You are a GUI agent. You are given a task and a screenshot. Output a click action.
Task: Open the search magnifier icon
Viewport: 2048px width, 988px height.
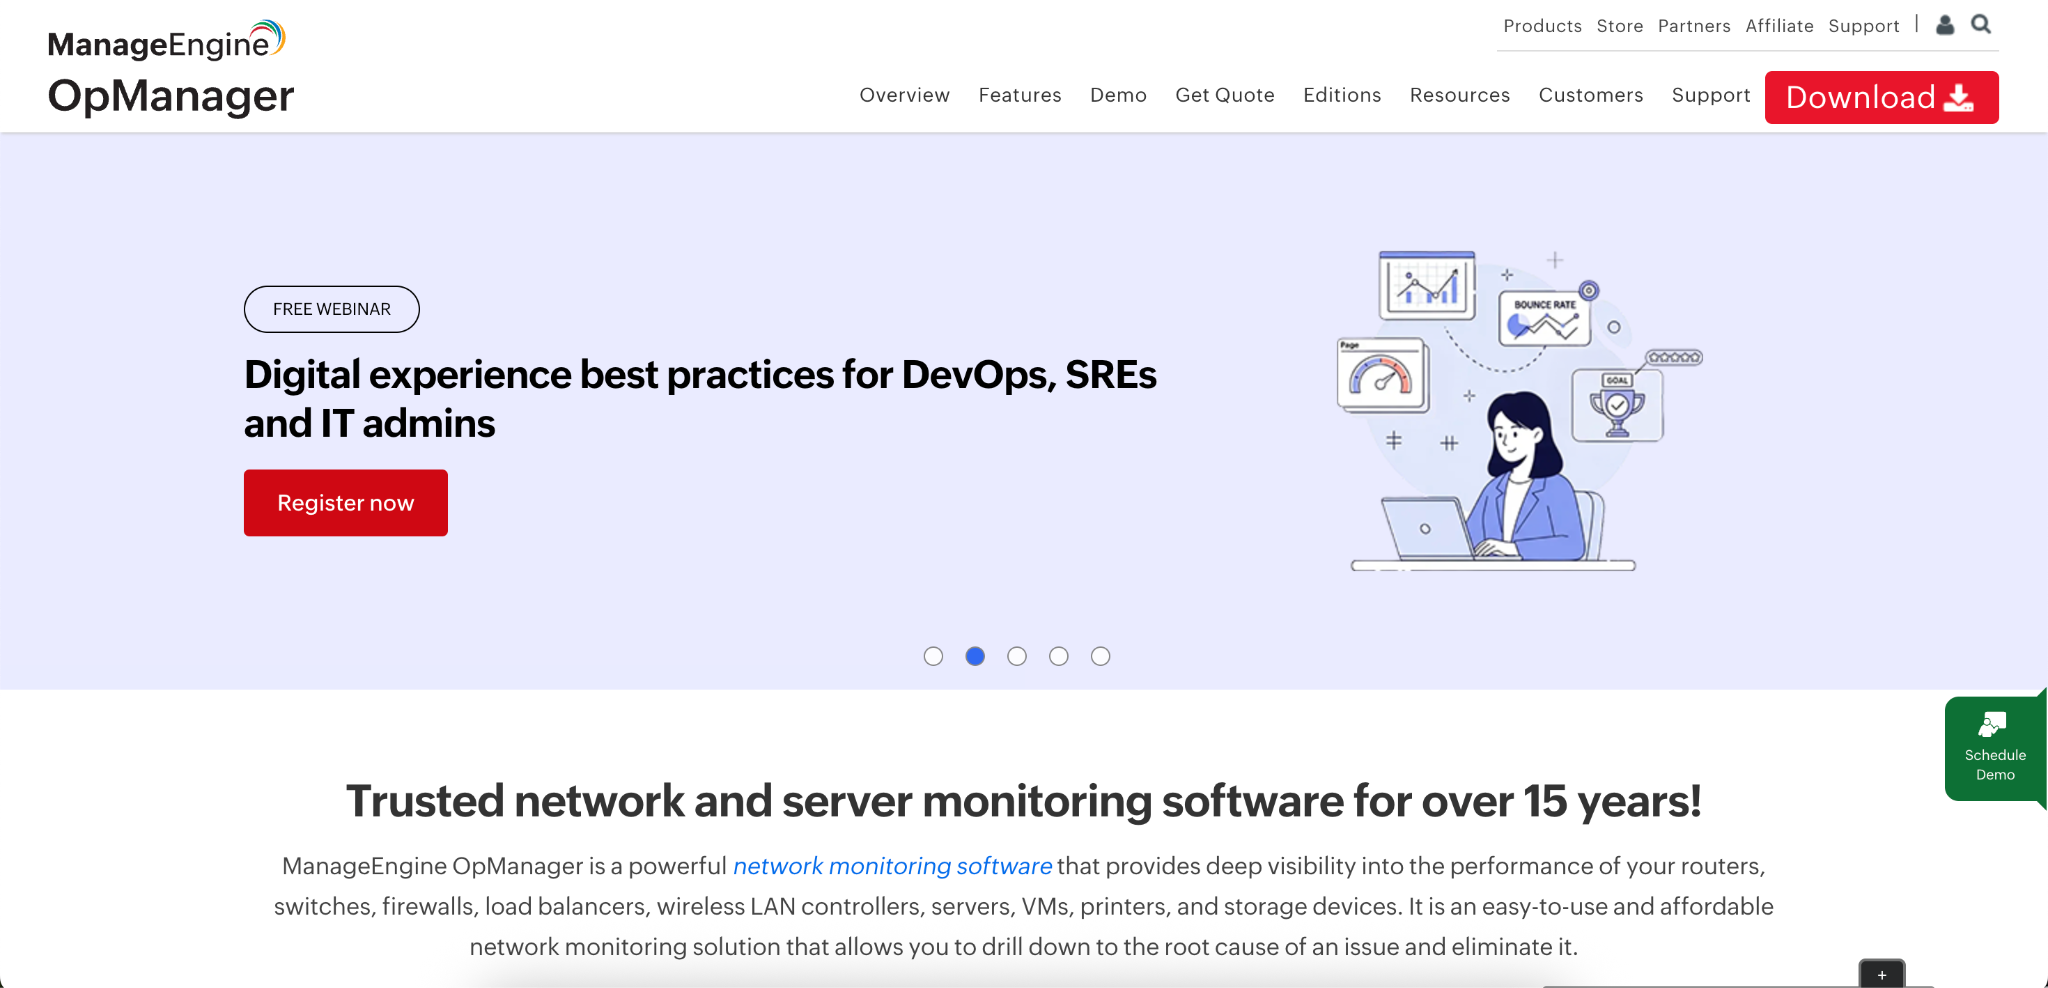coord(1980,25)
